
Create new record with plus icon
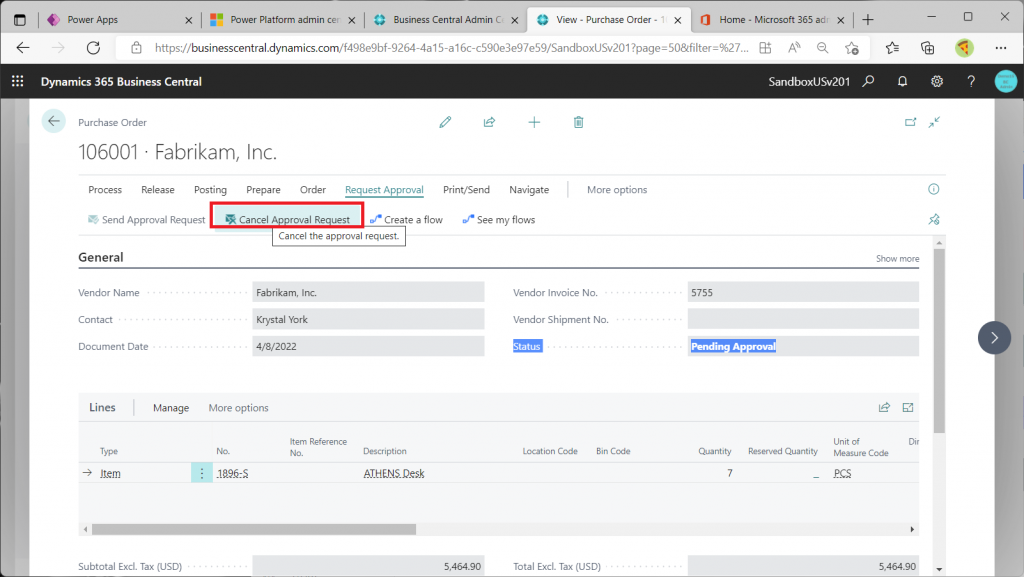[x=534, y=122]
